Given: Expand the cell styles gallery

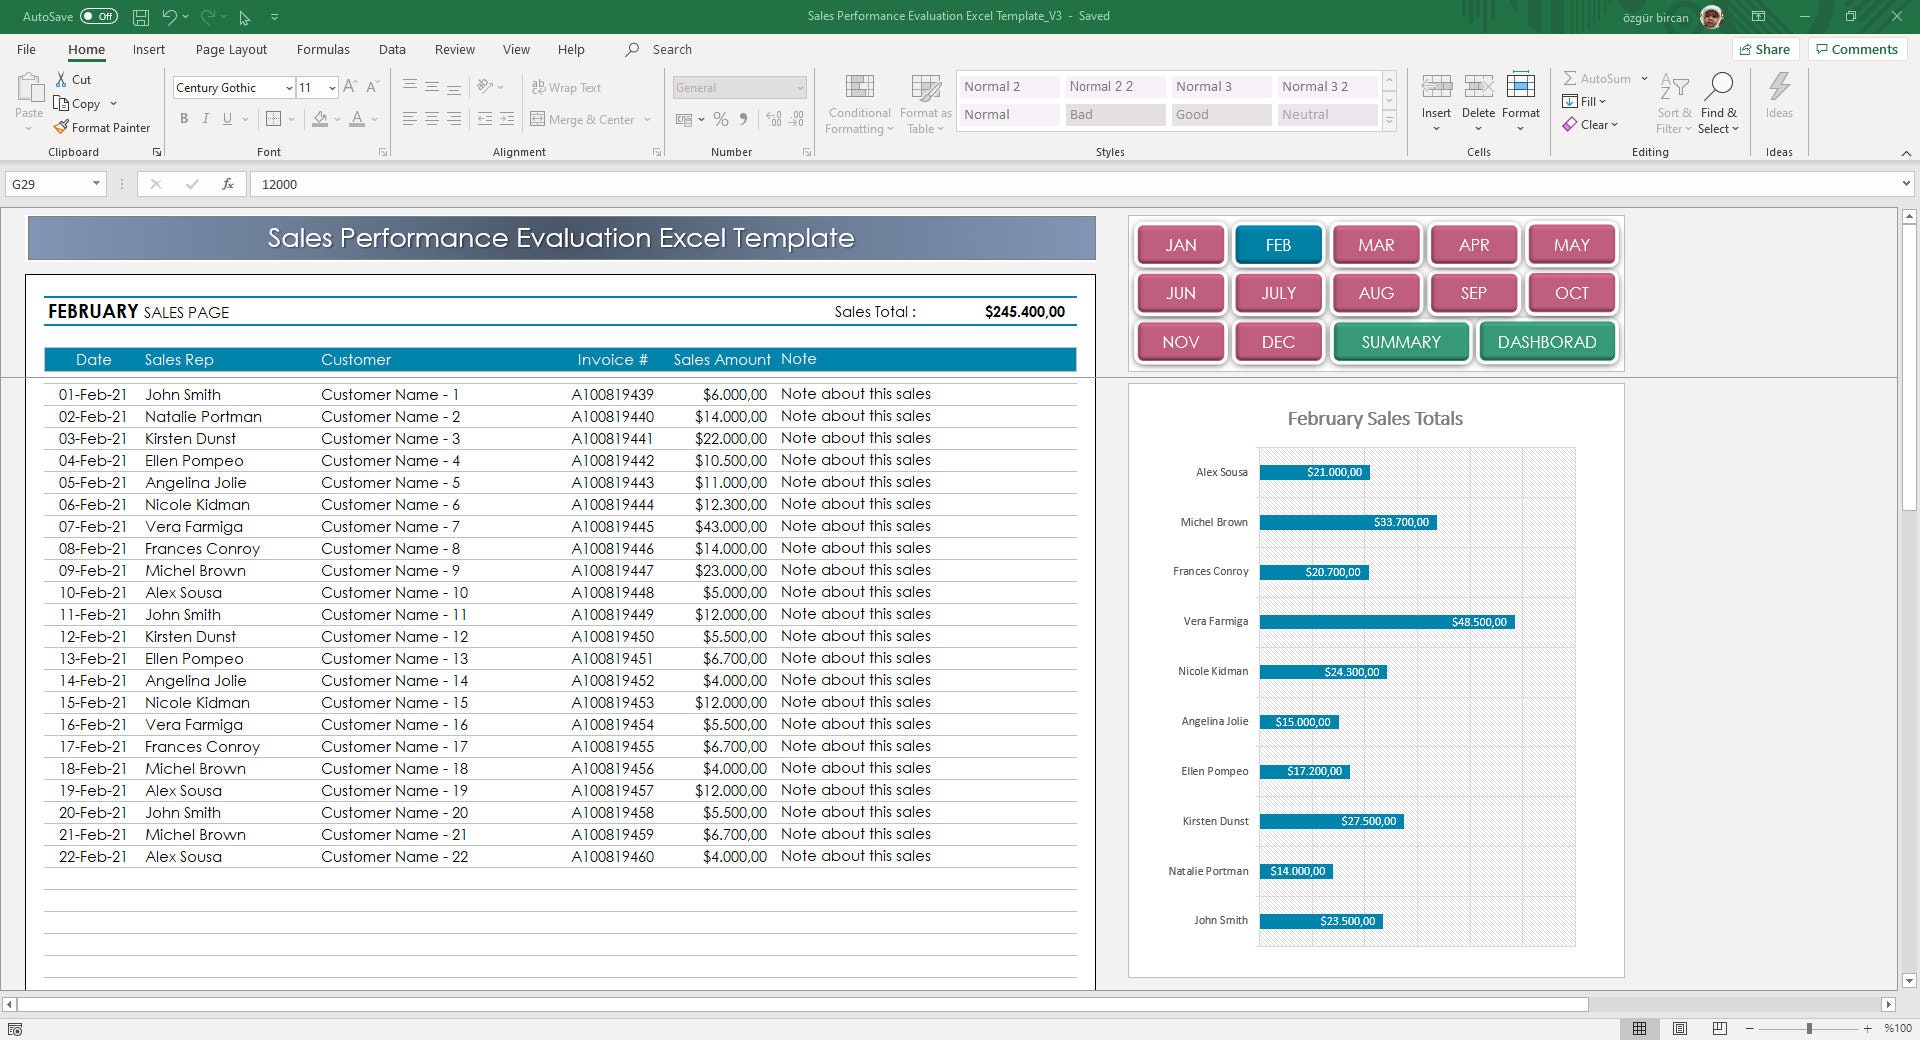Looking at the screenshot, I should tap(1390, 119).
